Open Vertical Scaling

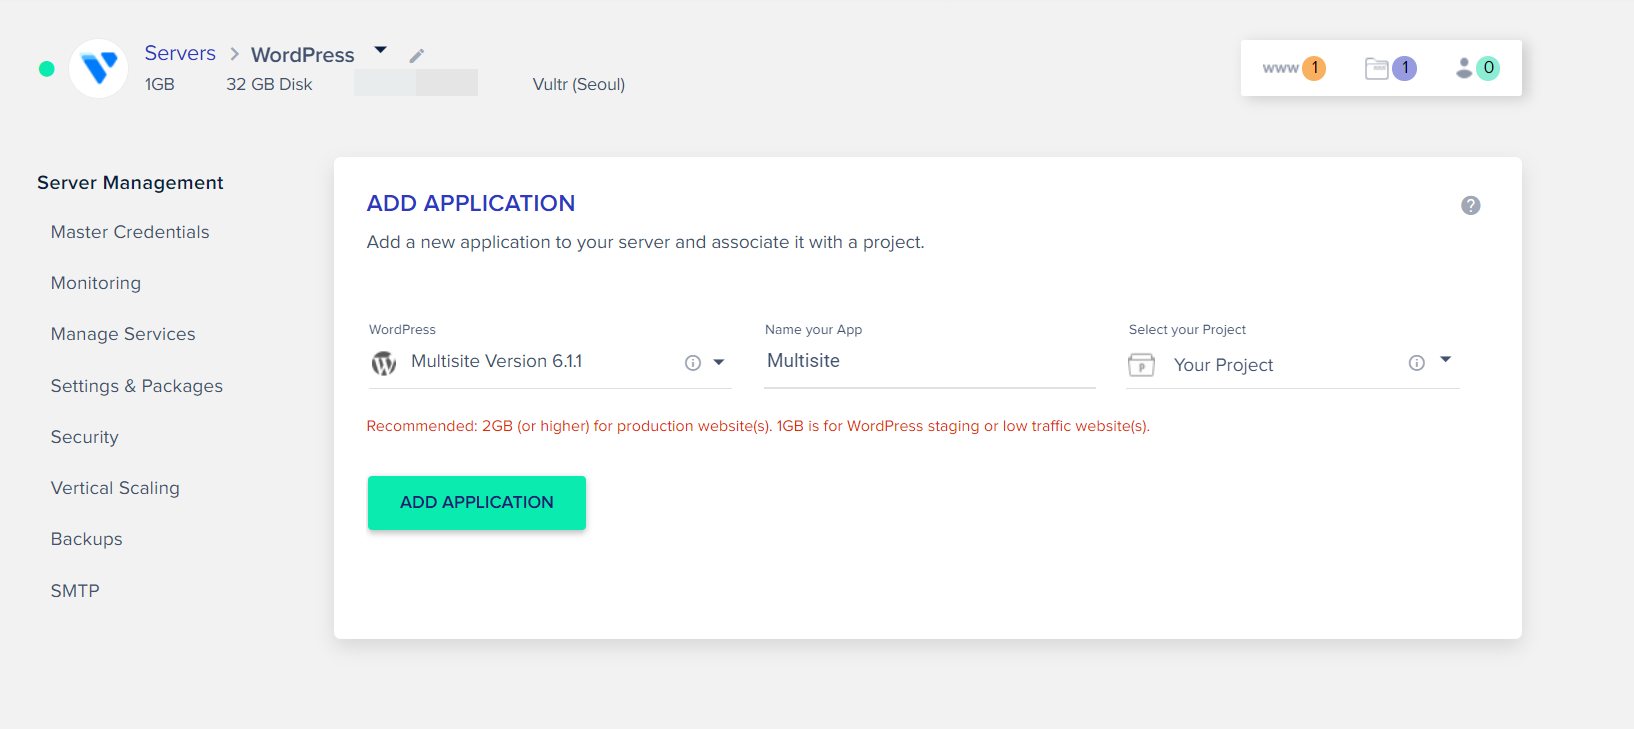(x=115, y=488)
